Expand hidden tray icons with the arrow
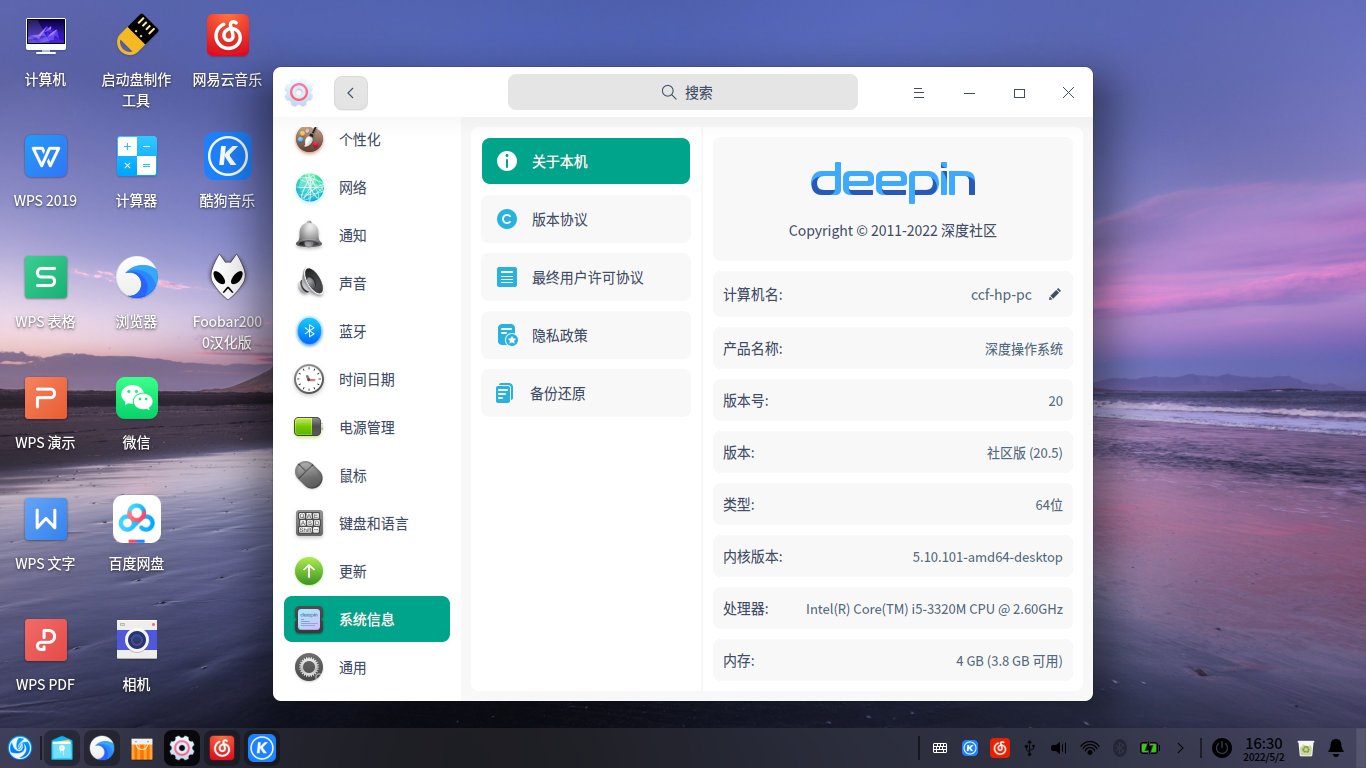 [x=1181, y=747]
